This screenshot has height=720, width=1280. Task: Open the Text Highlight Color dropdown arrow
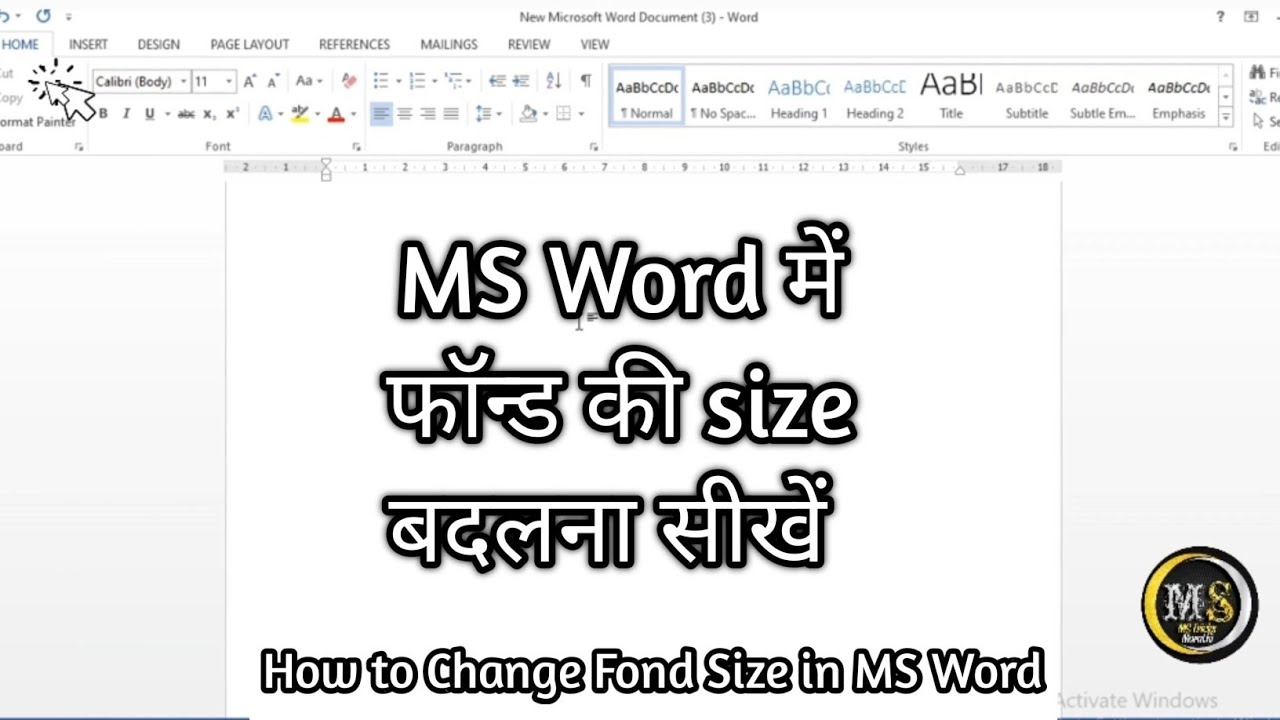click(x=316, y=114)
